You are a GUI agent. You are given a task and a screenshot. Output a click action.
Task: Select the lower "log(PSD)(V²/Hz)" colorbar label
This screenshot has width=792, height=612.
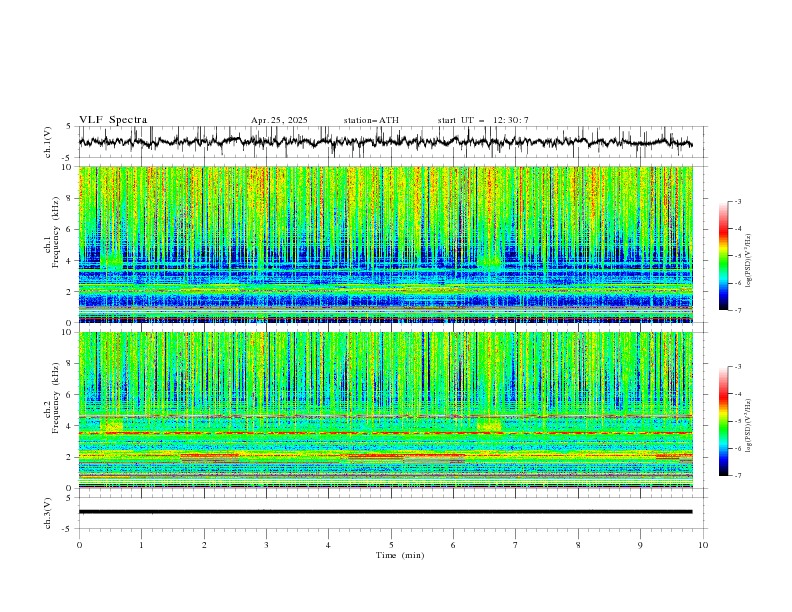coord(748,426)
